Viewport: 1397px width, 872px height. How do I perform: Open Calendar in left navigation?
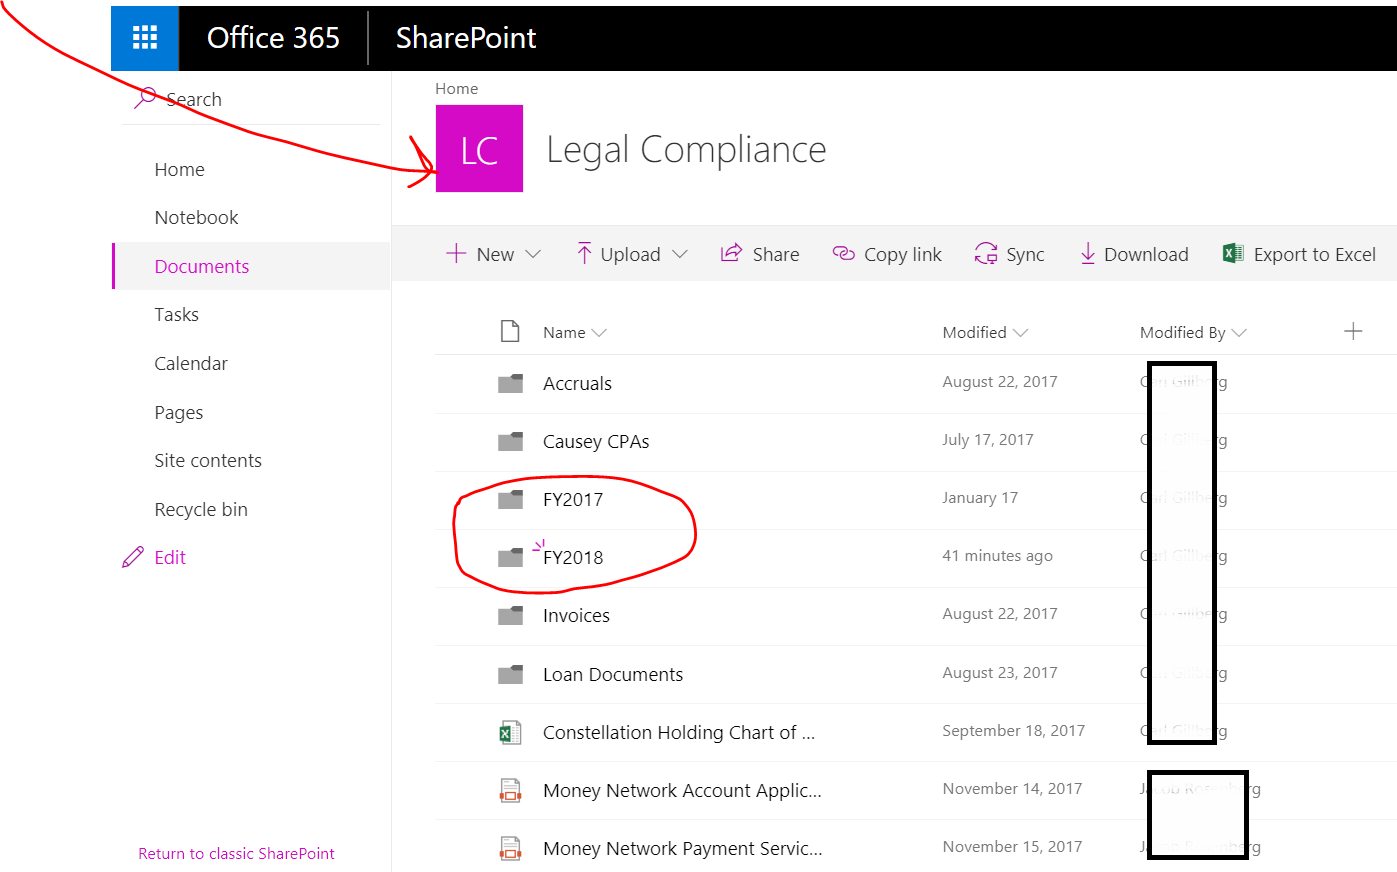191,363
